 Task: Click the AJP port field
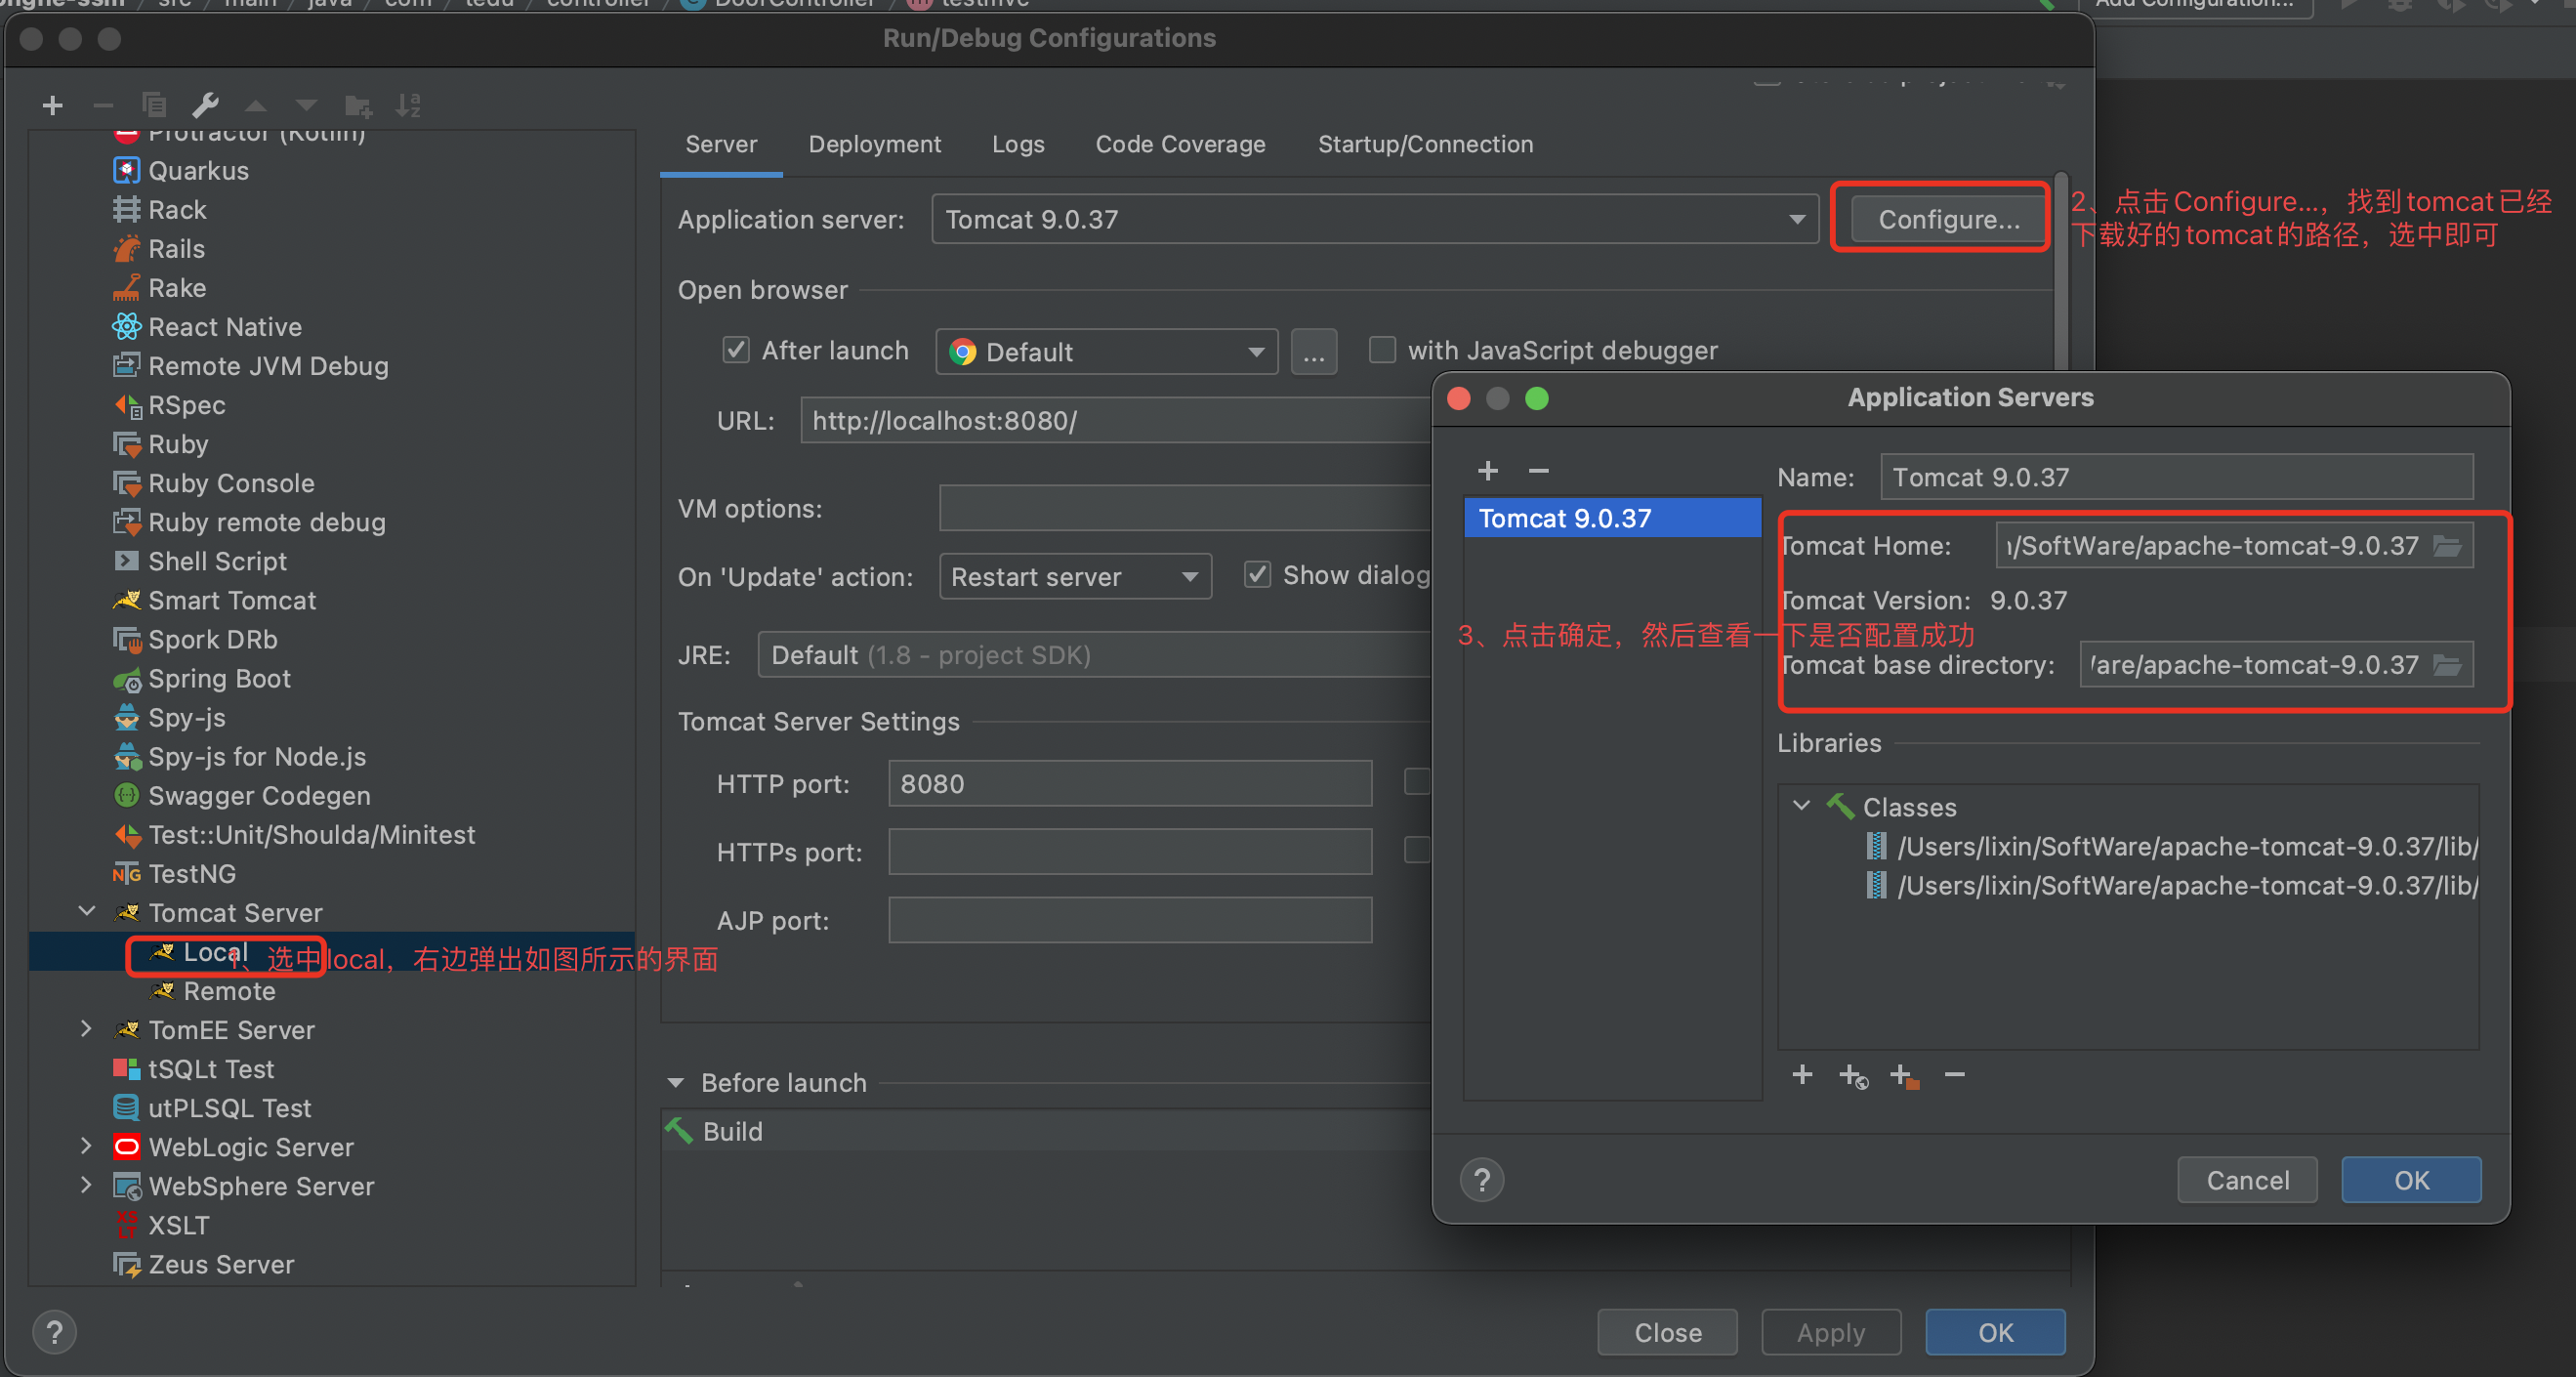pyautogui.click(x=1130, y=920)
